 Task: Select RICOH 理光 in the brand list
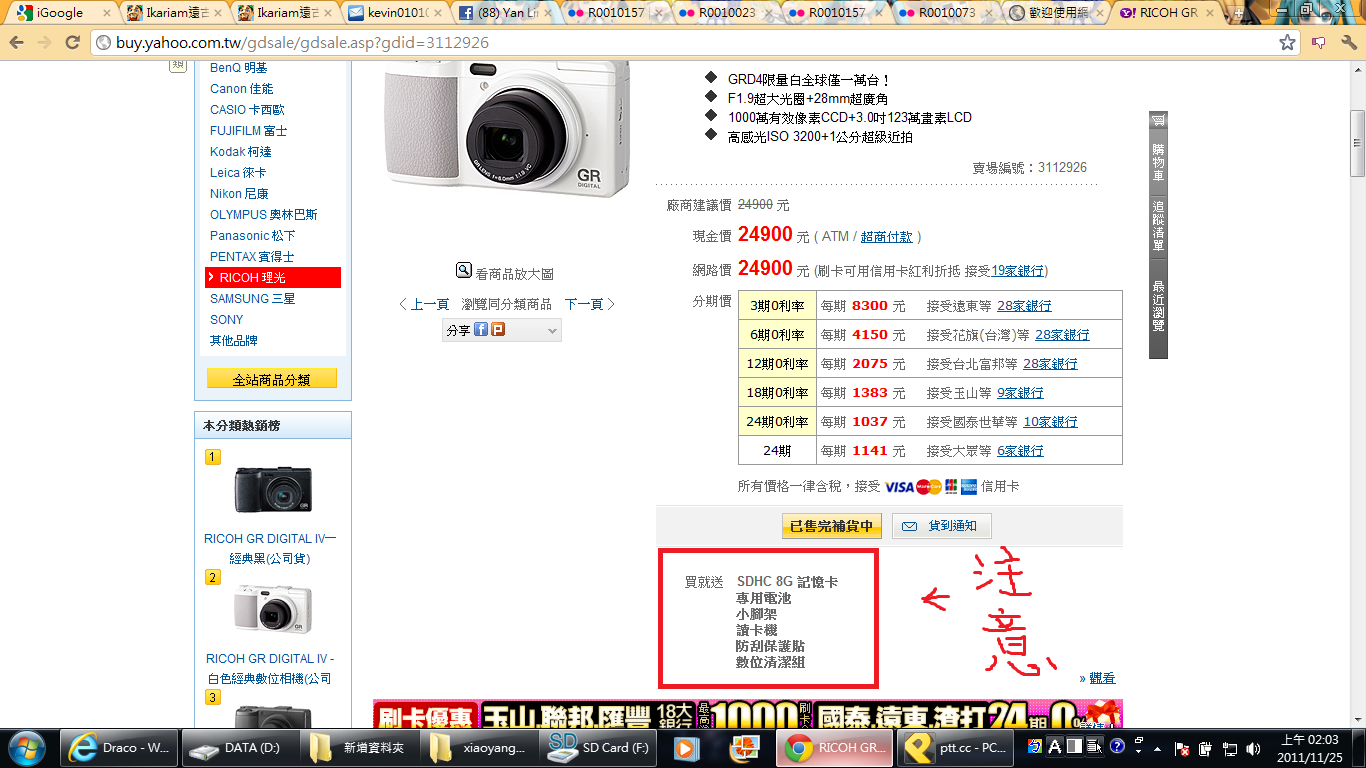[273, 277]
